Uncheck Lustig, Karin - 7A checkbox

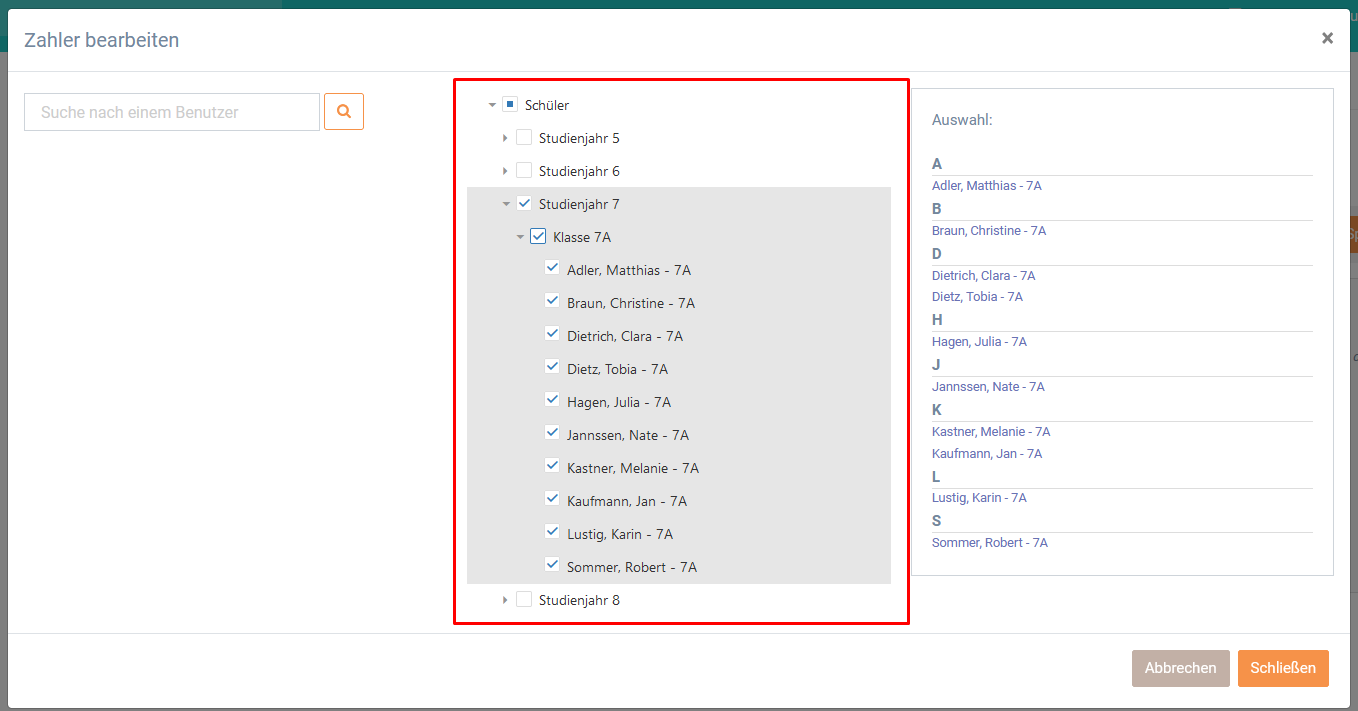point(552,533)
